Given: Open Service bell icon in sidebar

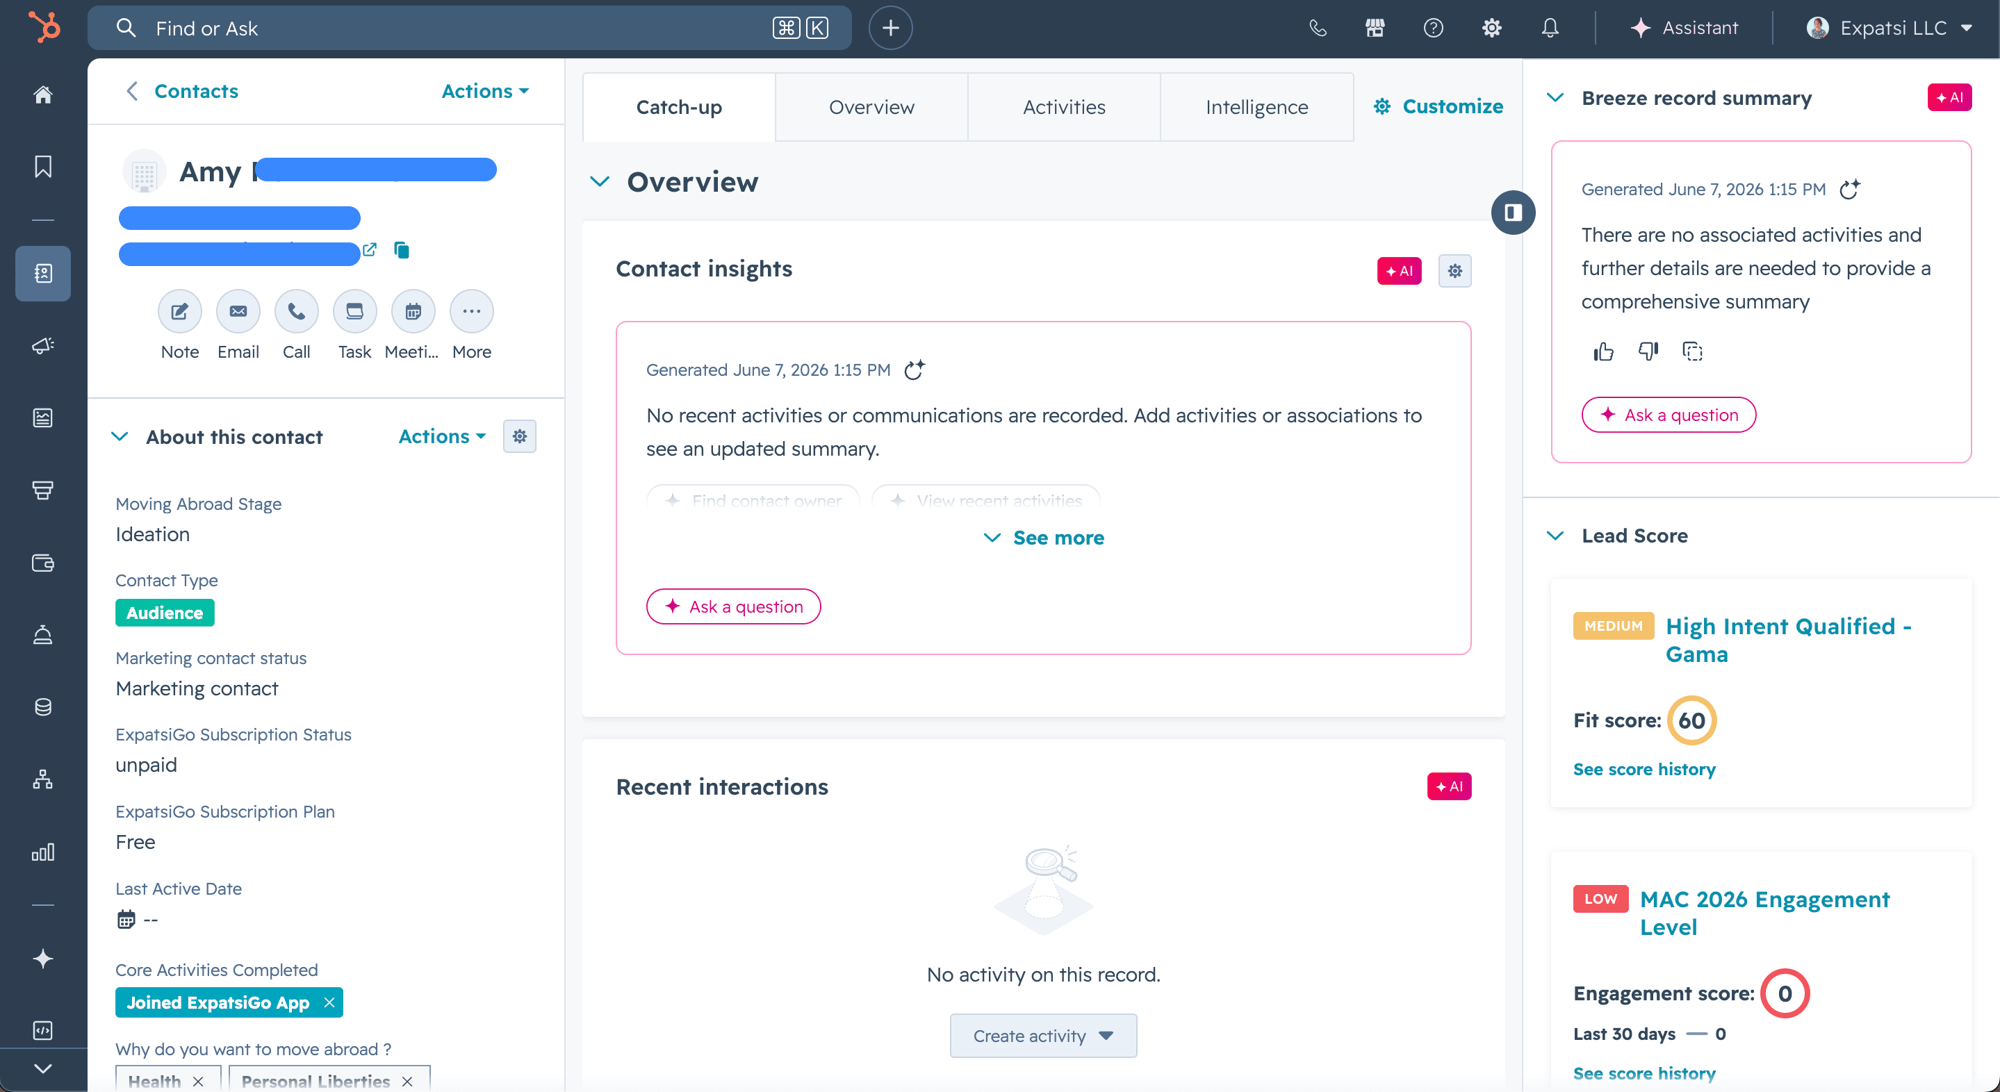Looking at the screenshot, I should click(x=43, y=635).
